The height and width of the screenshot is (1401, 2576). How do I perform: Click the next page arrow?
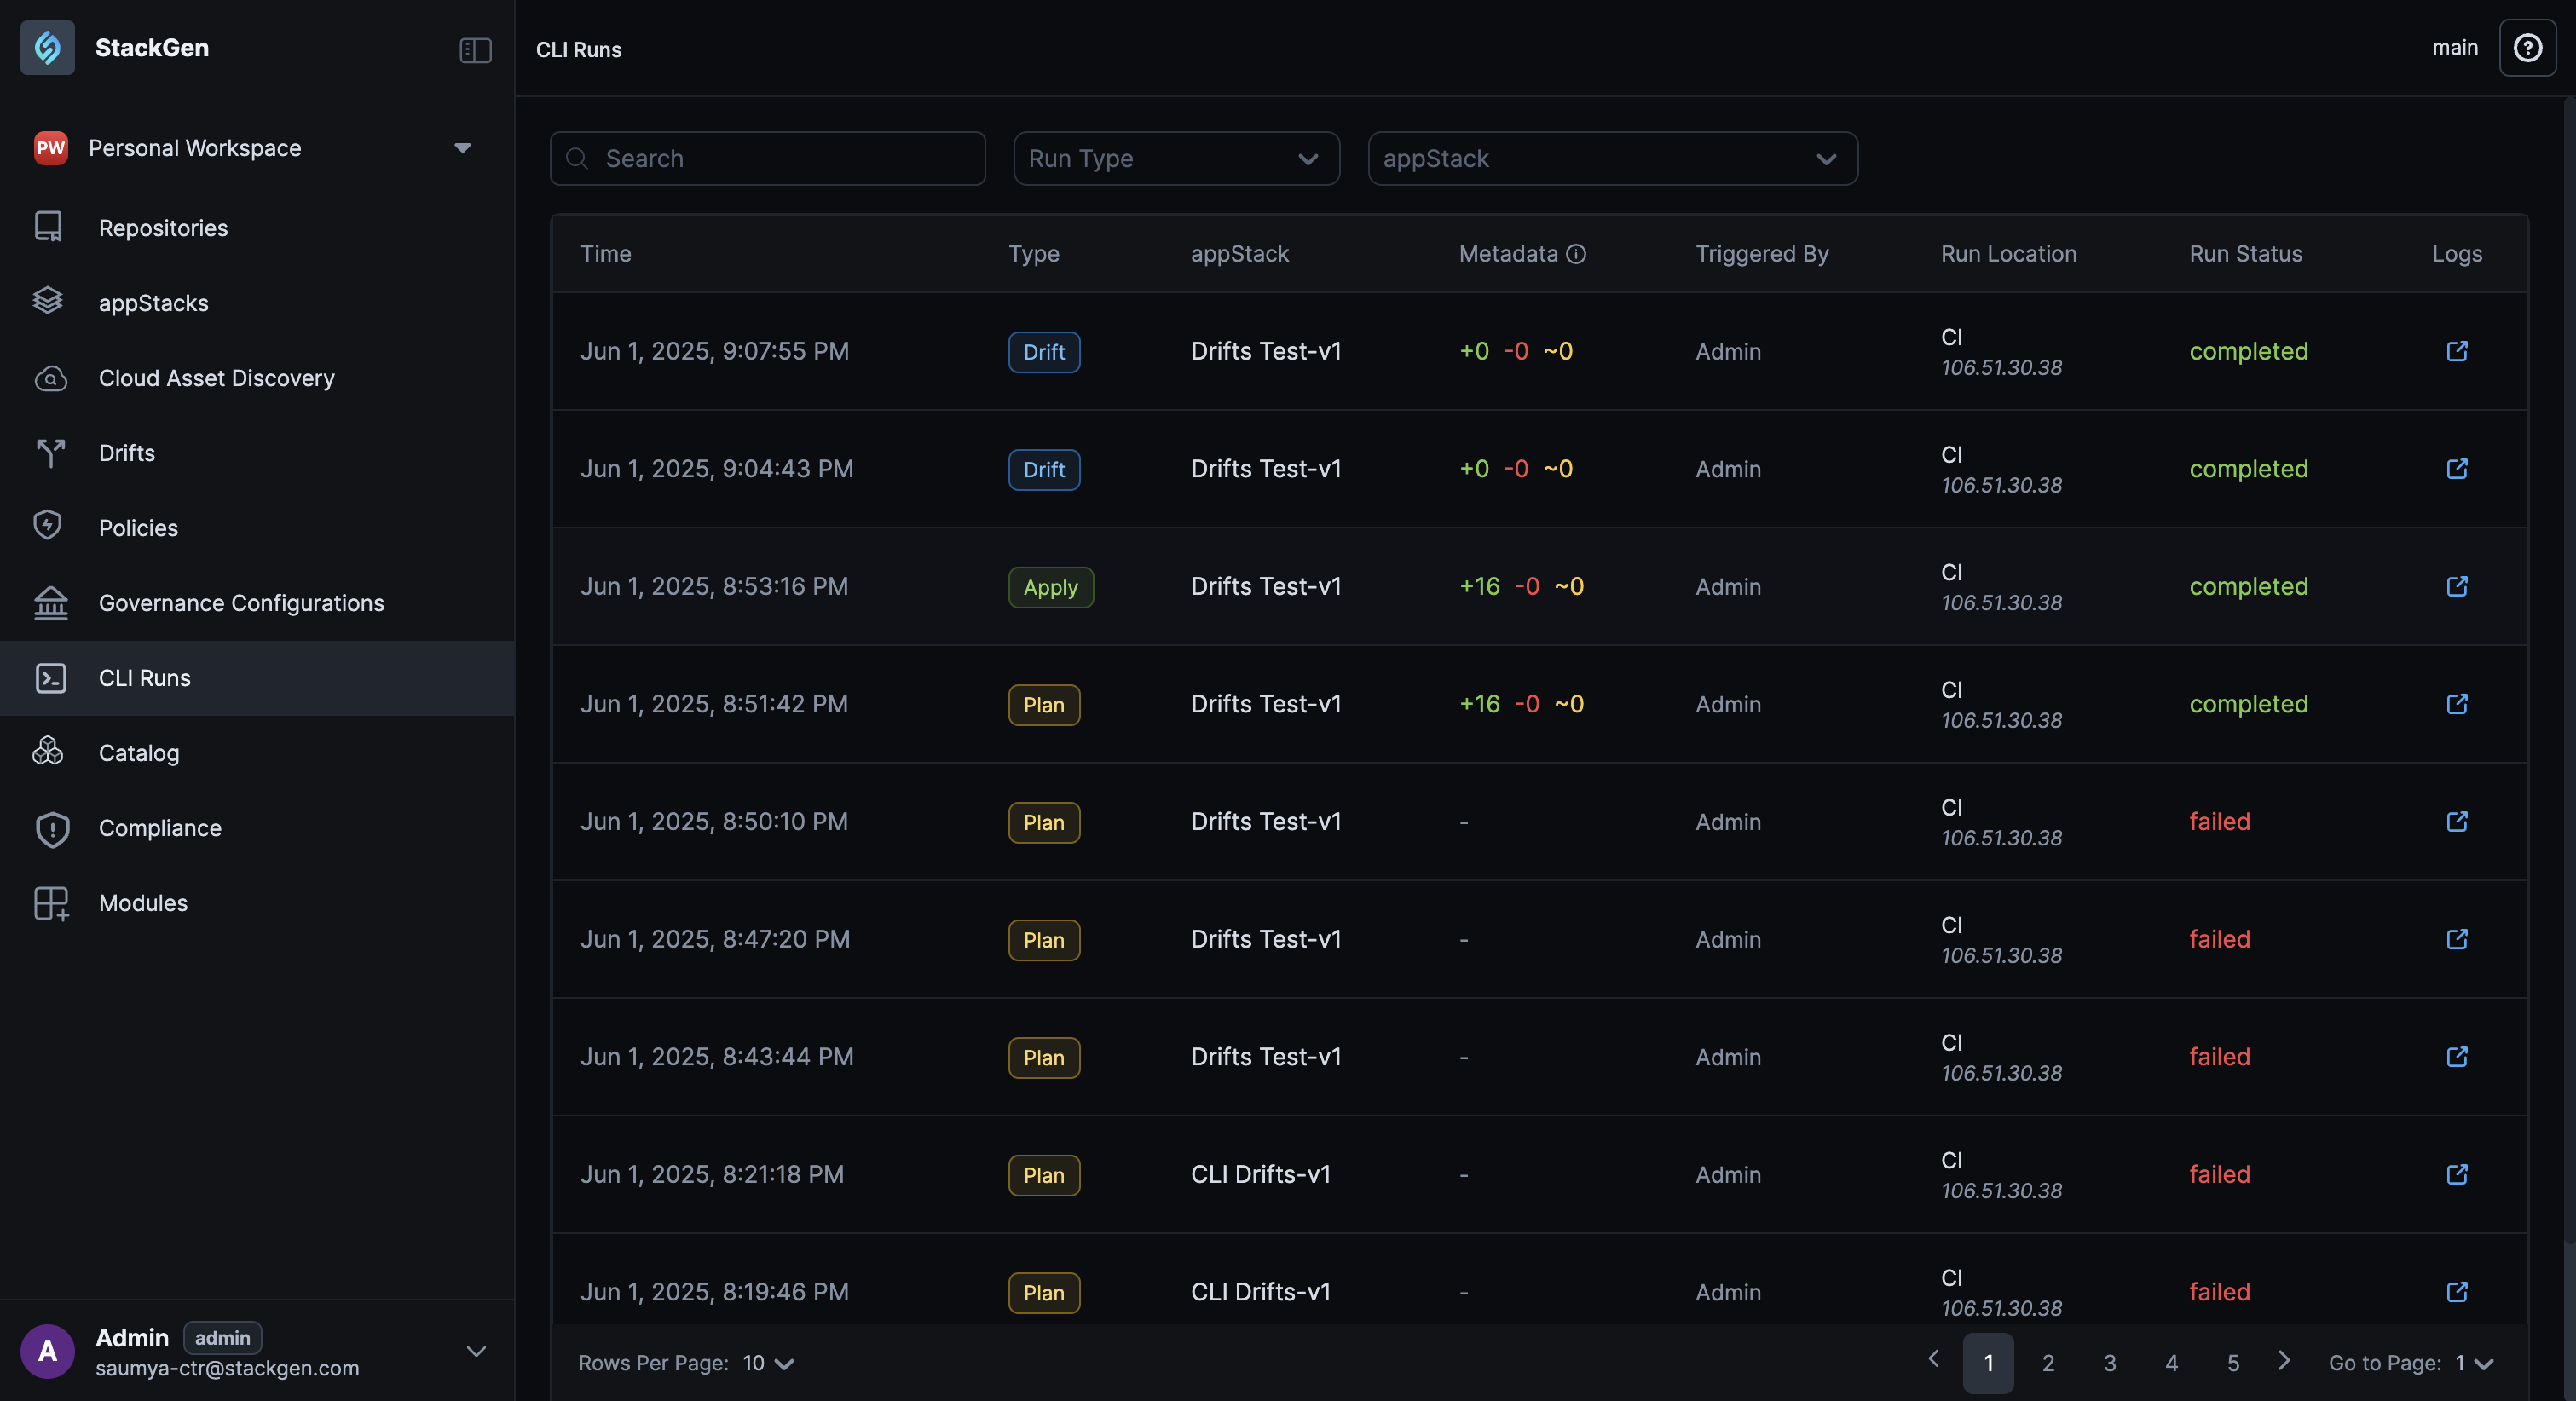(2284, 1360)
